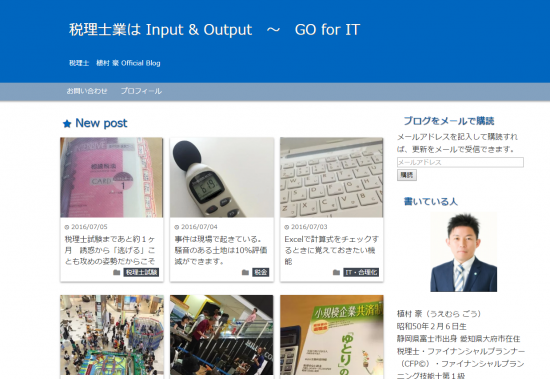Click the clock icon next to 2016/07/05

[x=67, y=227]
